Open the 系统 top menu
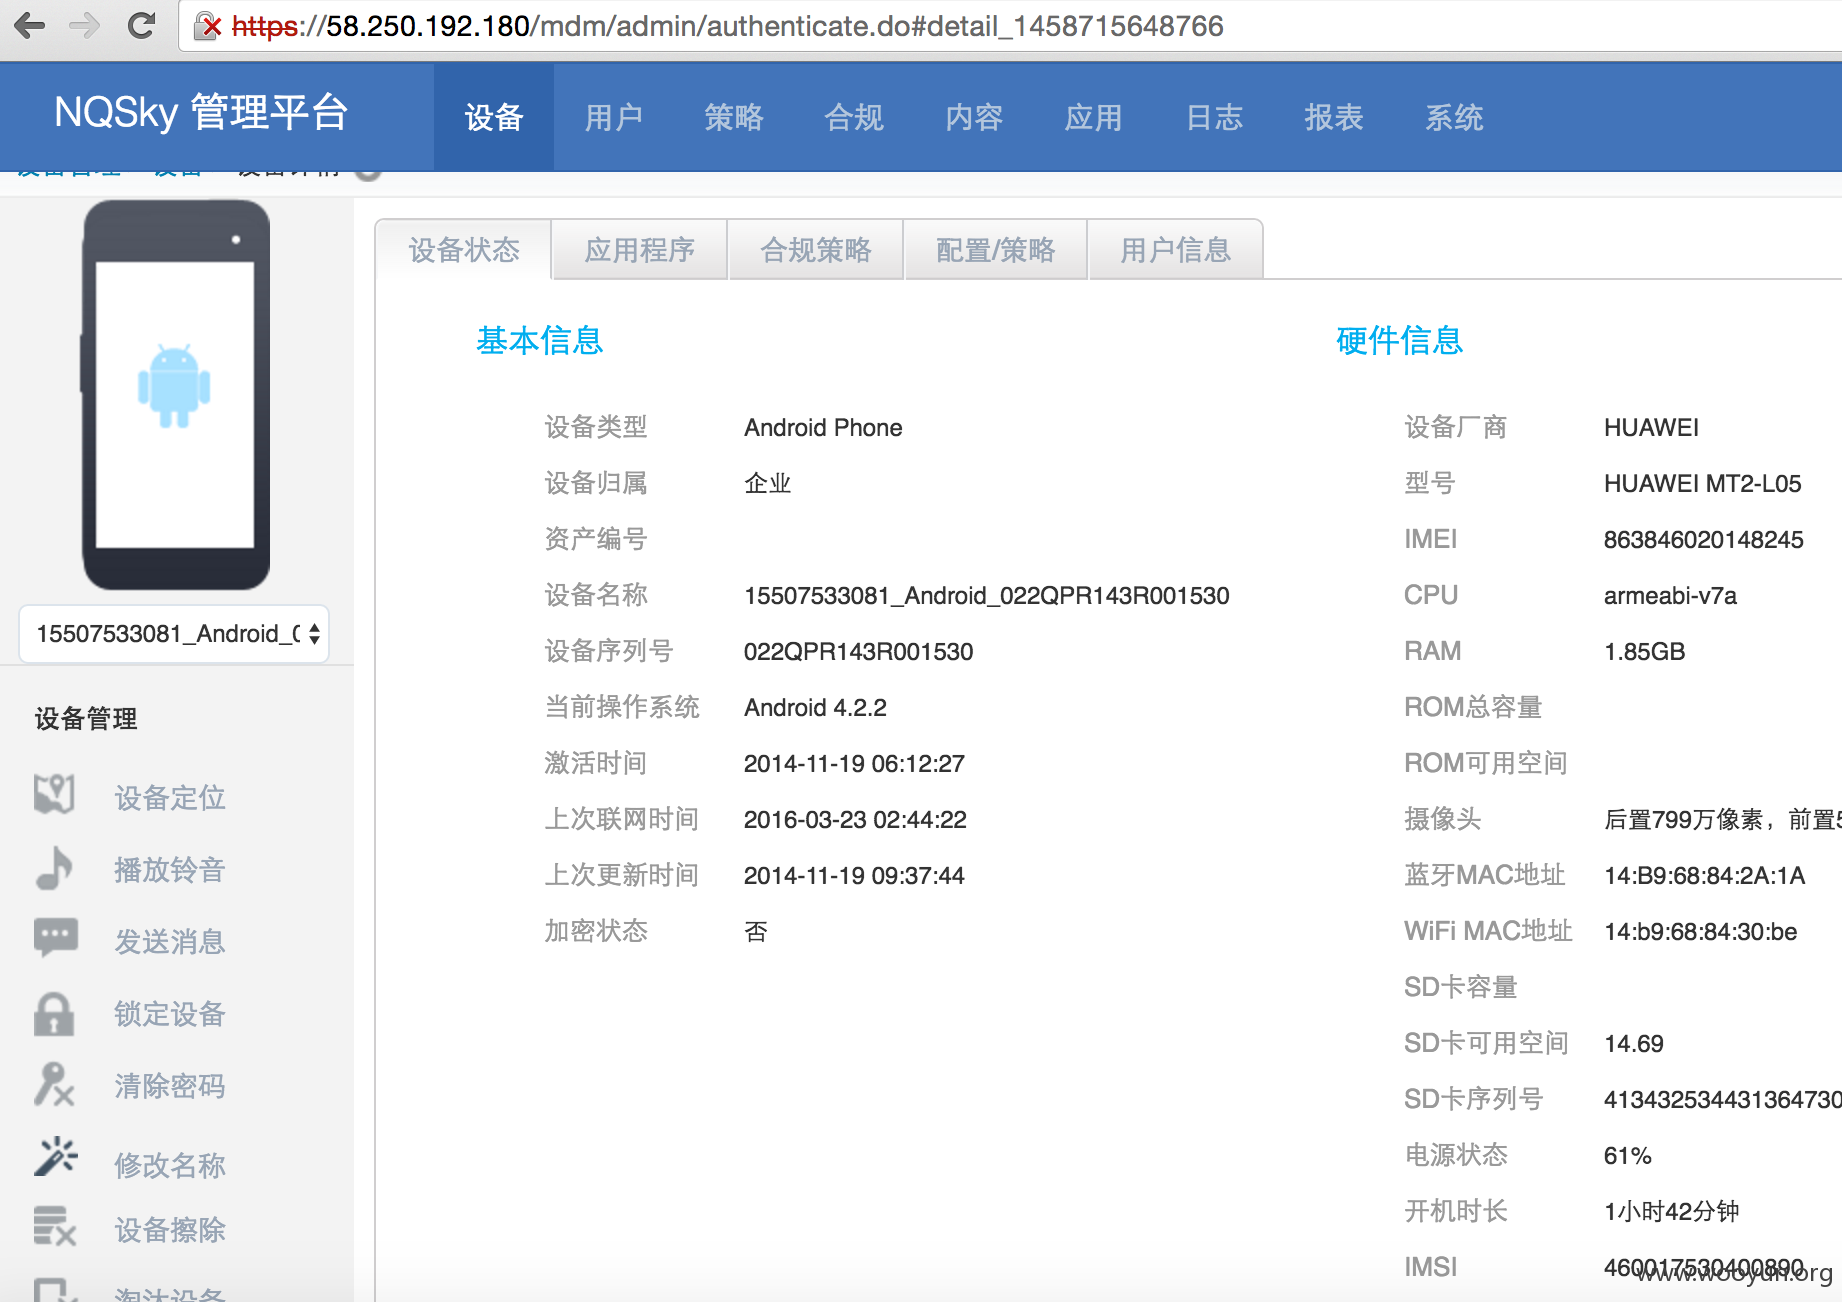 tap(1454, 117)
